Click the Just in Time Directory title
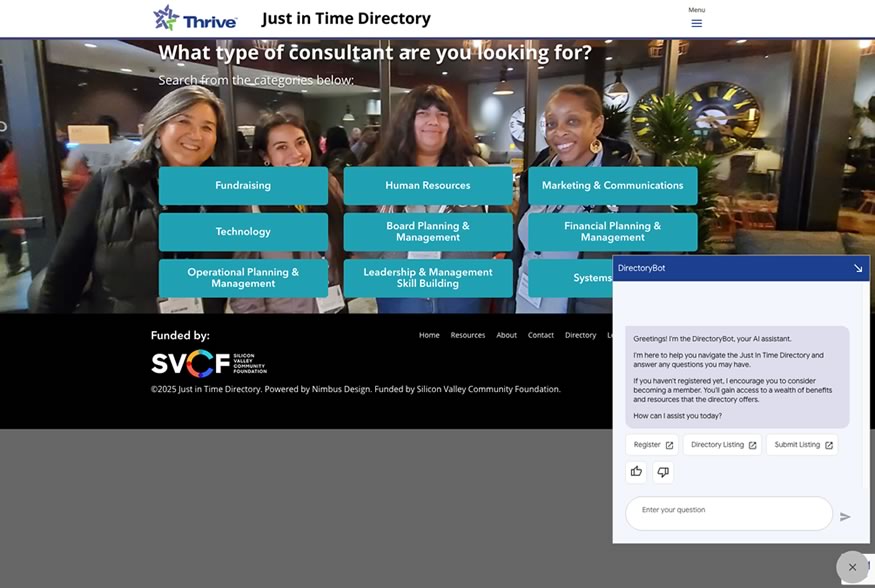This screenshot has height=588, width=875. pyautogui.click(x=346, y=18)
